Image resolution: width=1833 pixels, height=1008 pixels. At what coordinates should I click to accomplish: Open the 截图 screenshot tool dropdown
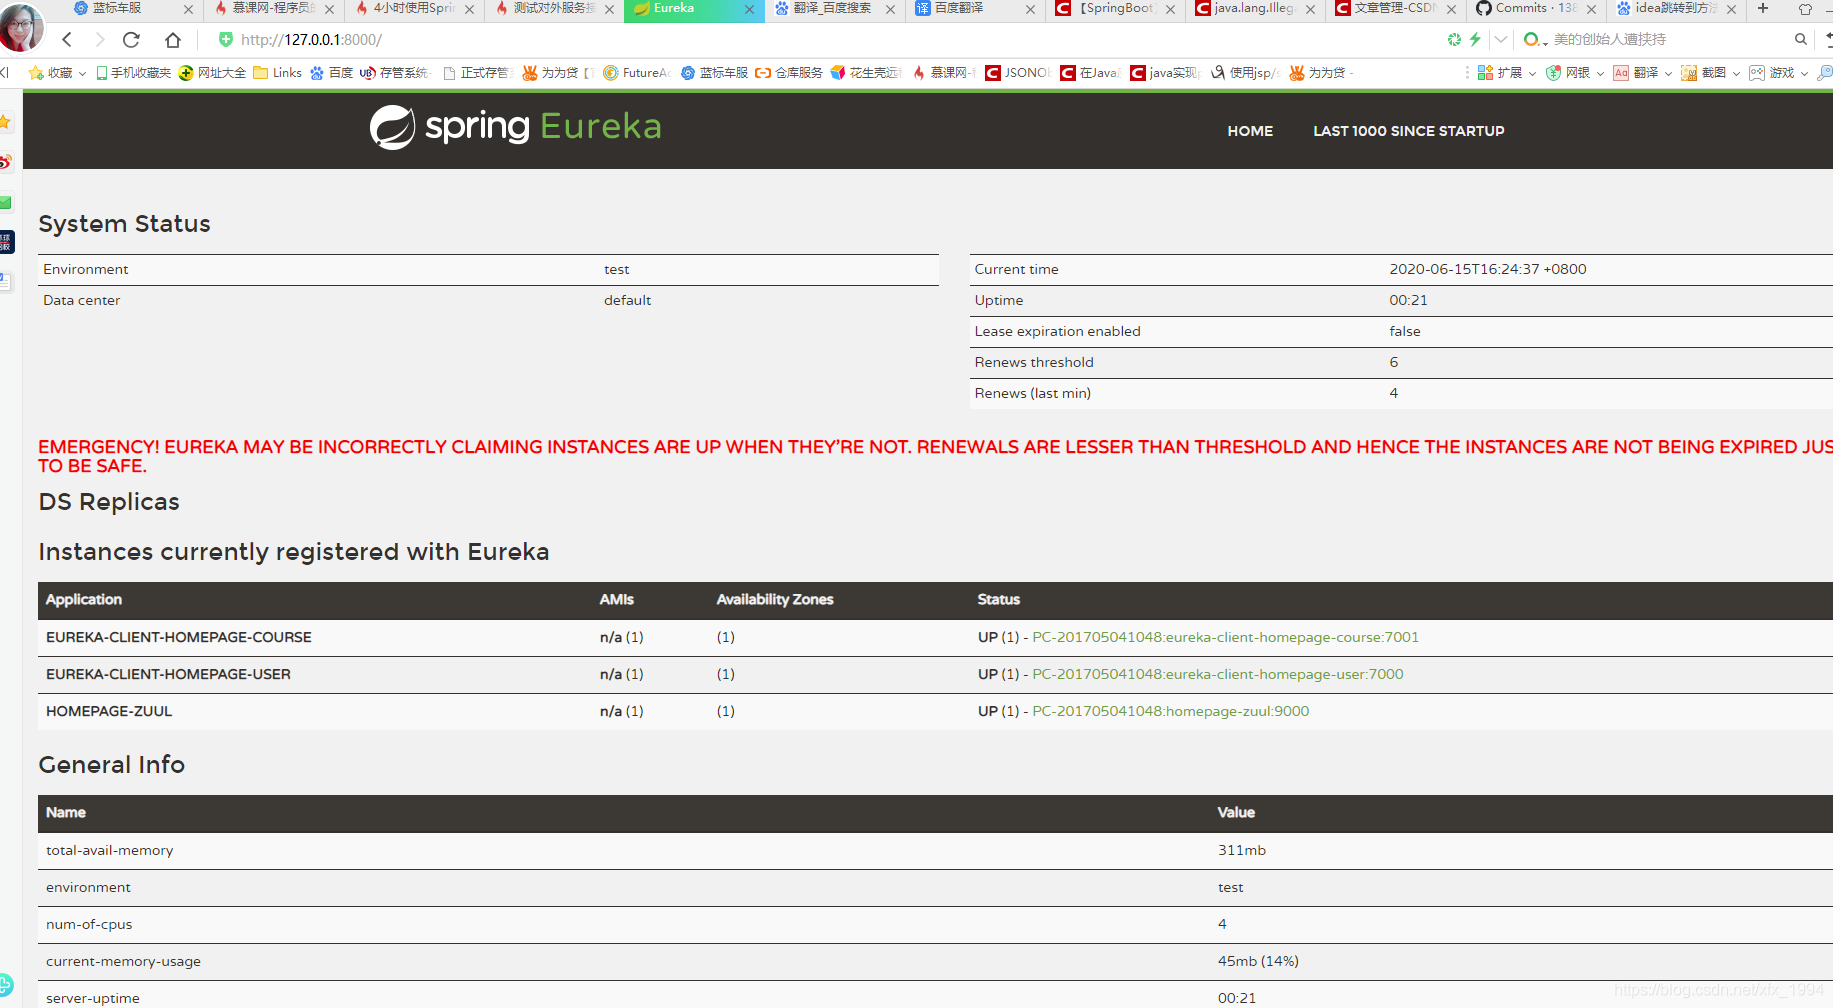coord(1710,73)
